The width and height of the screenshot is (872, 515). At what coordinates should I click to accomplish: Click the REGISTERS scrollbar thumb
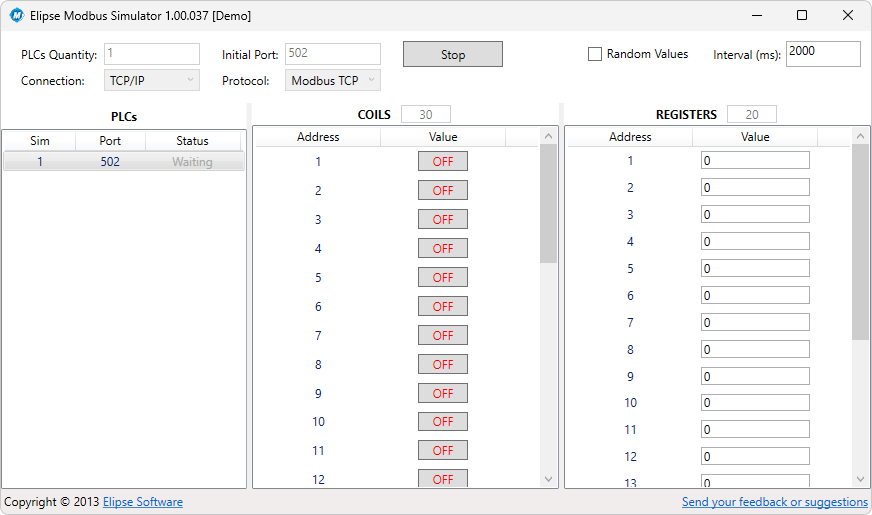(860, 242)
